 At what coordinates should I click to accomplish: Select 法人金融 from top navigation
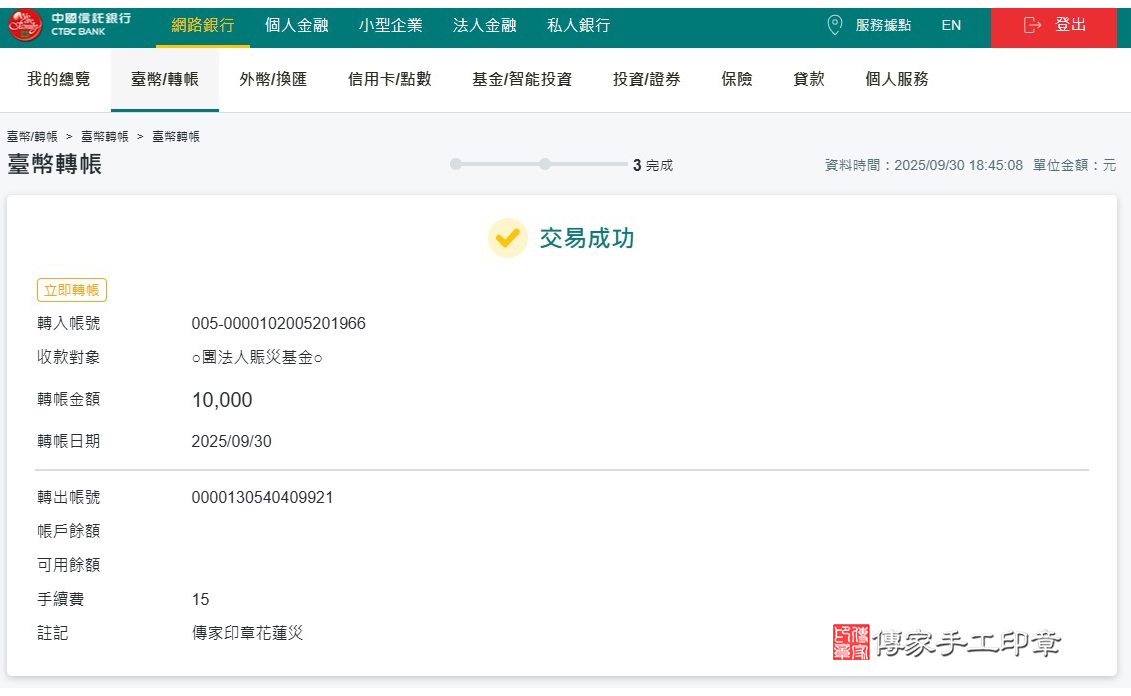click(485, 27)
